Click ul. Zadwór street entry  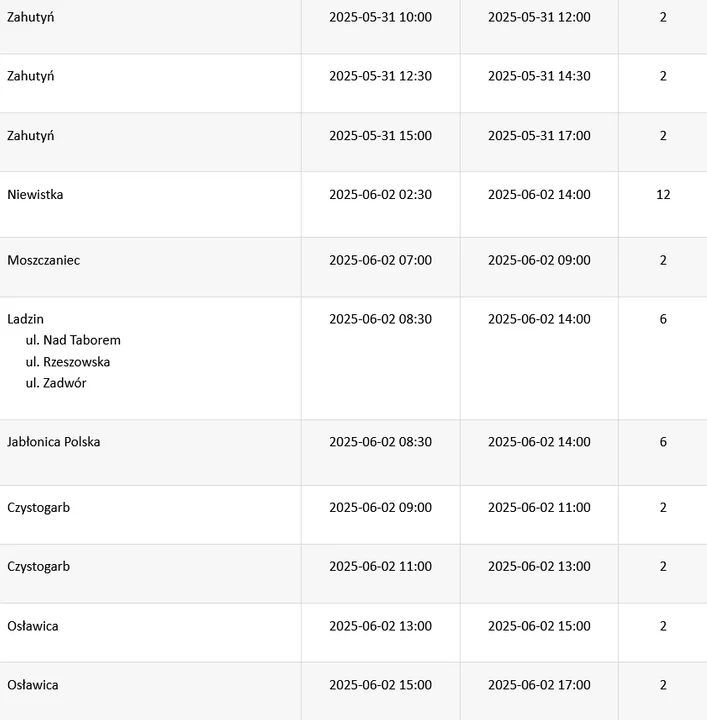coord(56,383)
